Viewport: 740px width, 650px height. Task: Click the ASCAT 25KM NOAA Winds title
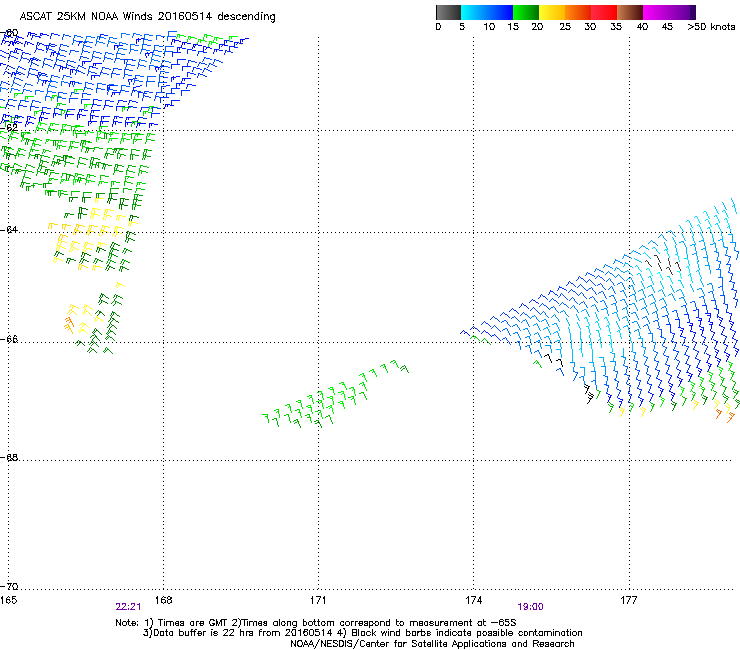147,17
